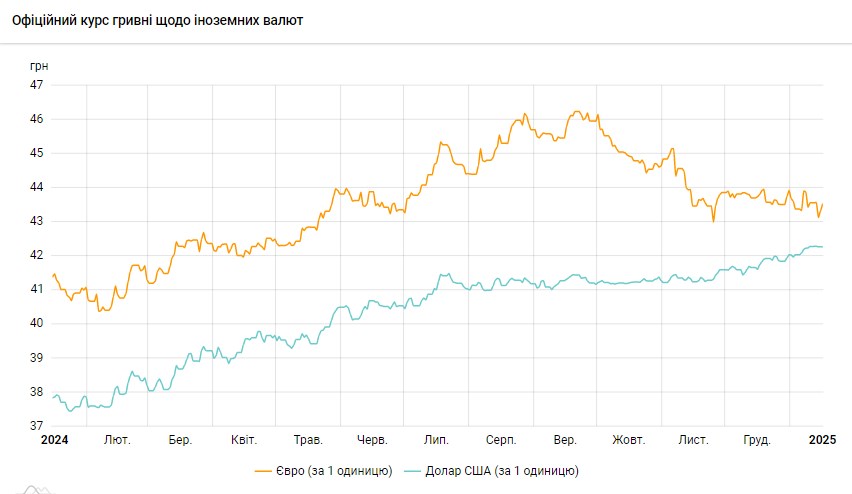Select the 2025 label on the time axis
852x494 pixels.
point(821,440)
